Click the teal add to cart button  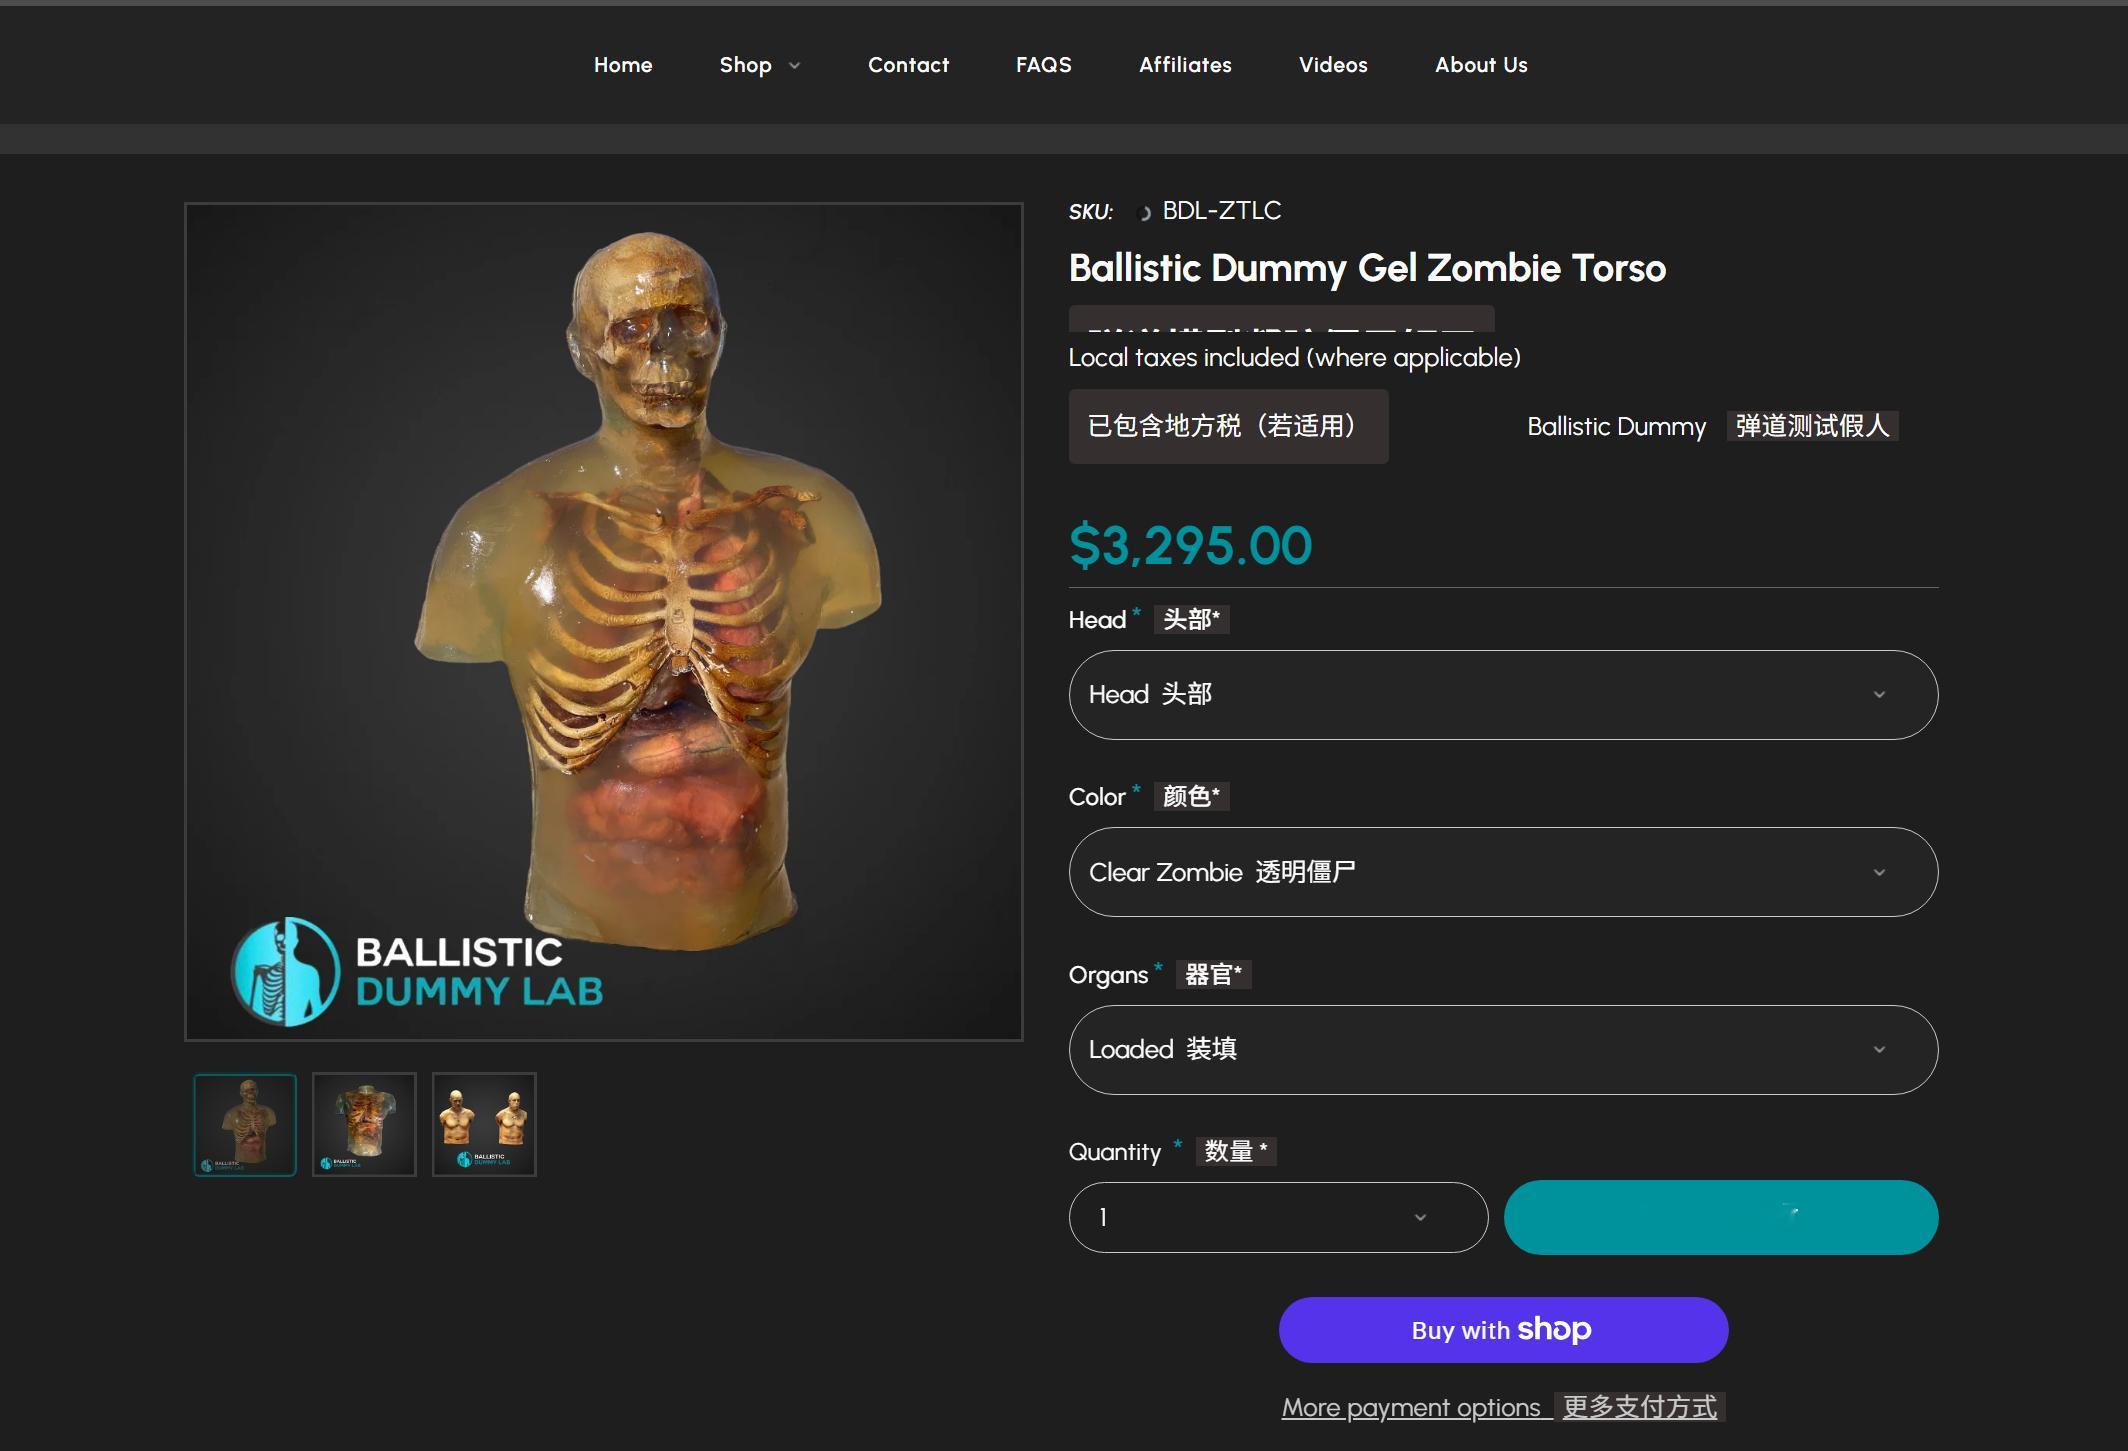tap(1721, 1218)
